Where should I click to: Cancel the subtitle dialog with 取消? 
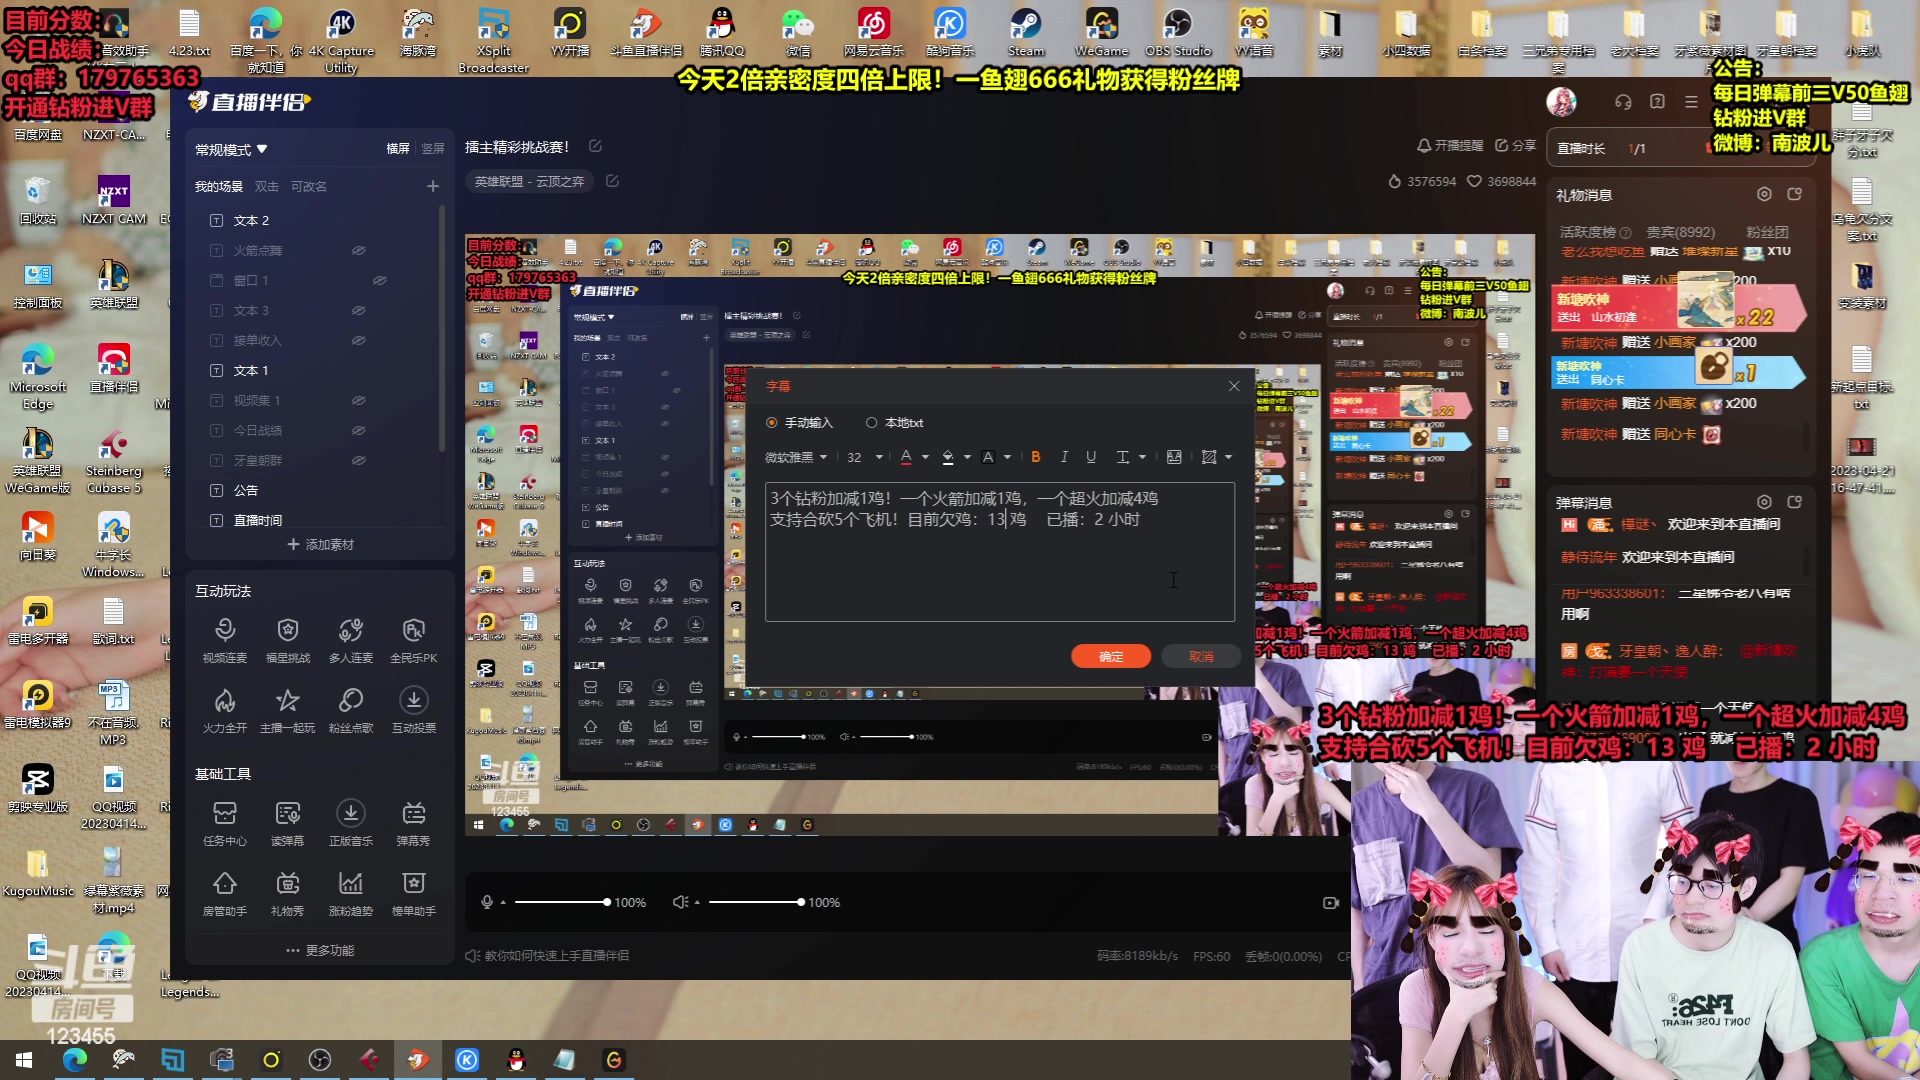(1201, 656)
